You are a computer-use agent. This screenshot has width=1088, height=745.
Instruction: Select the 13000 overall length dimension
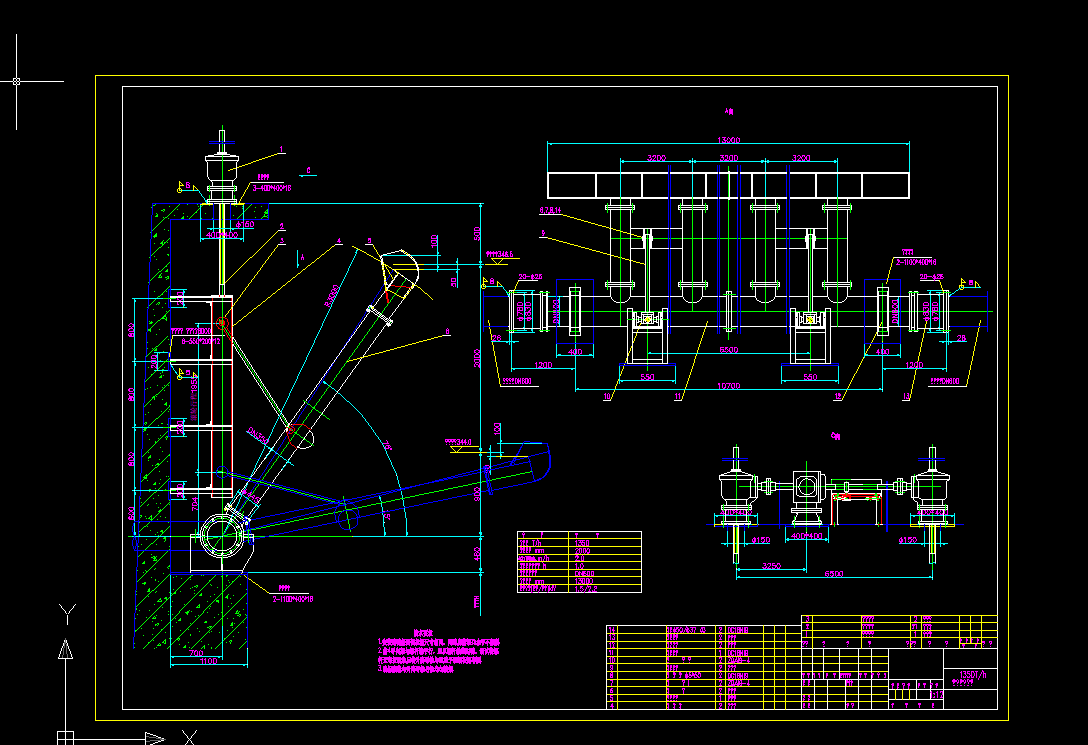728,140
